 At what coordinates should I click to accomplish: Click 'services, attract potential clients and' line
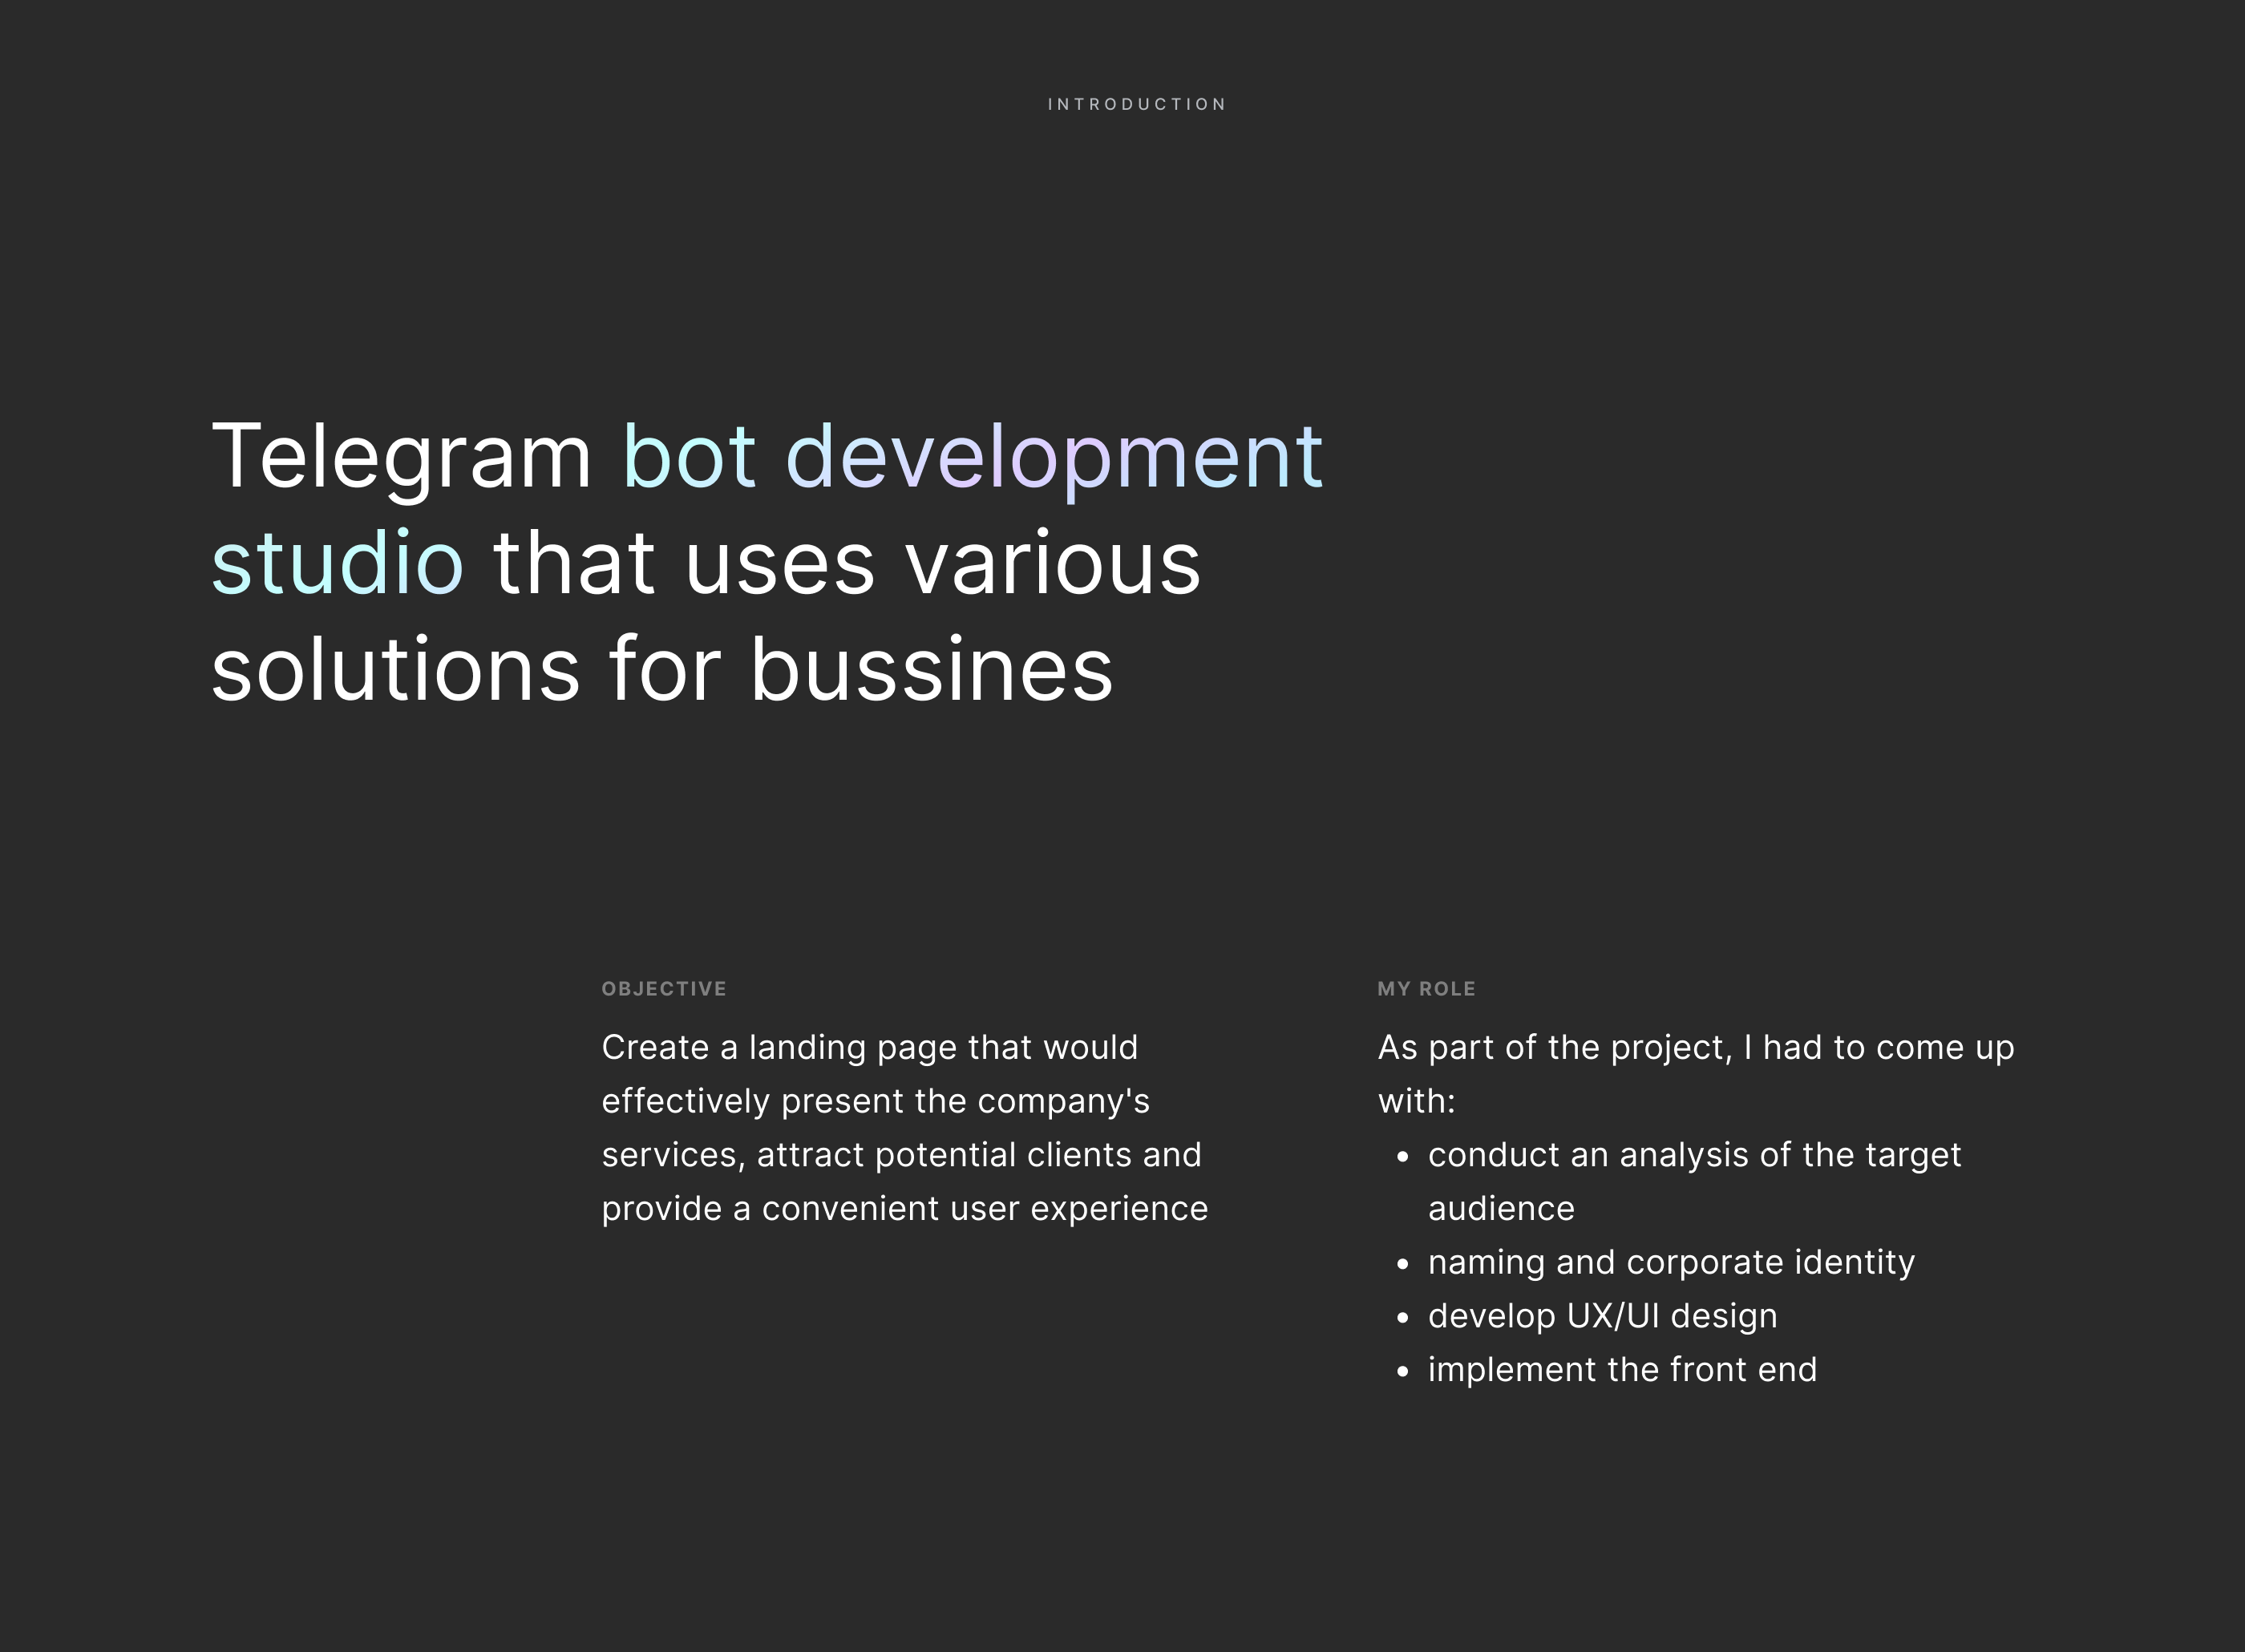point(901,1155)
